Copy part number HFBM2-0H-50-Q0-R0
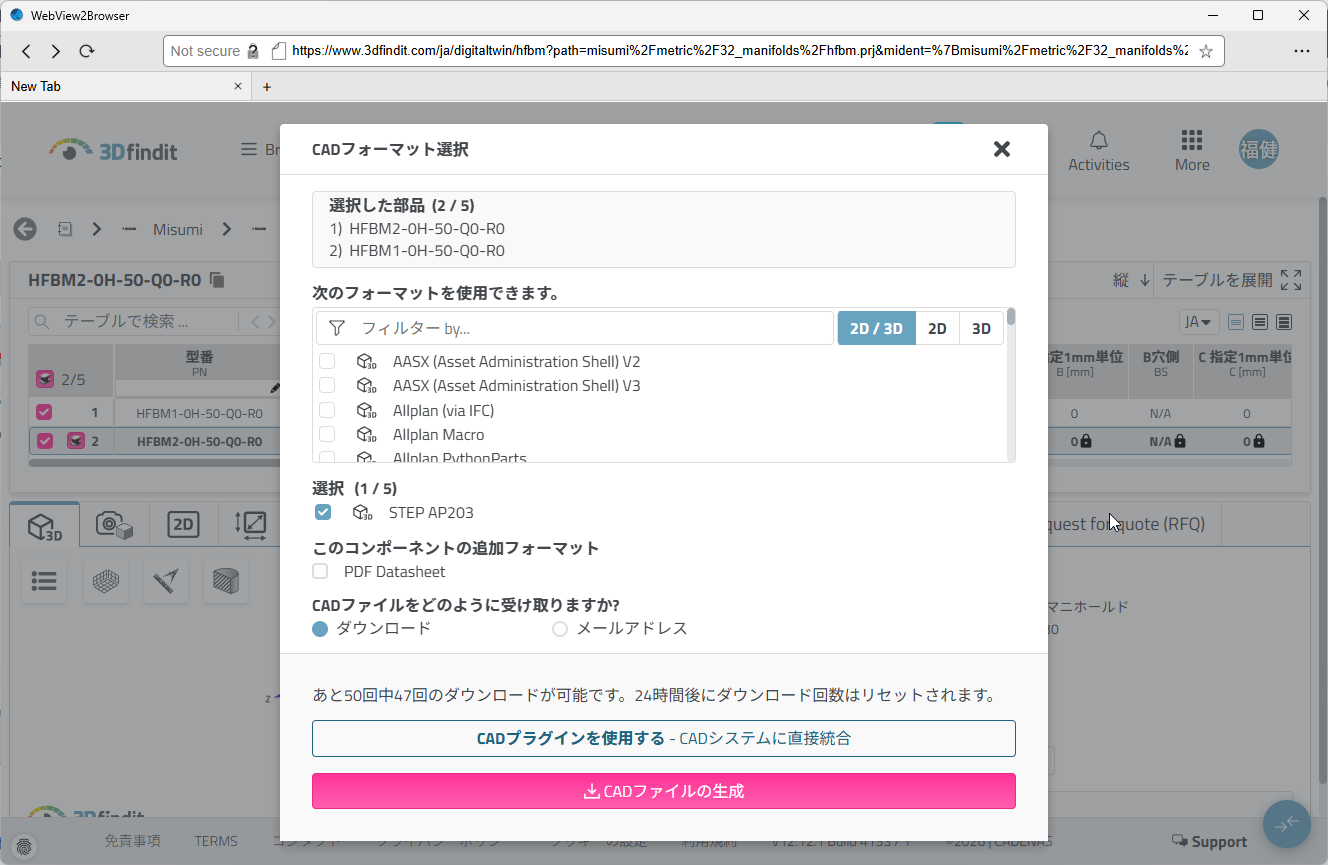Viewport: 1328px width, 865px height. [x=217, y=280]
